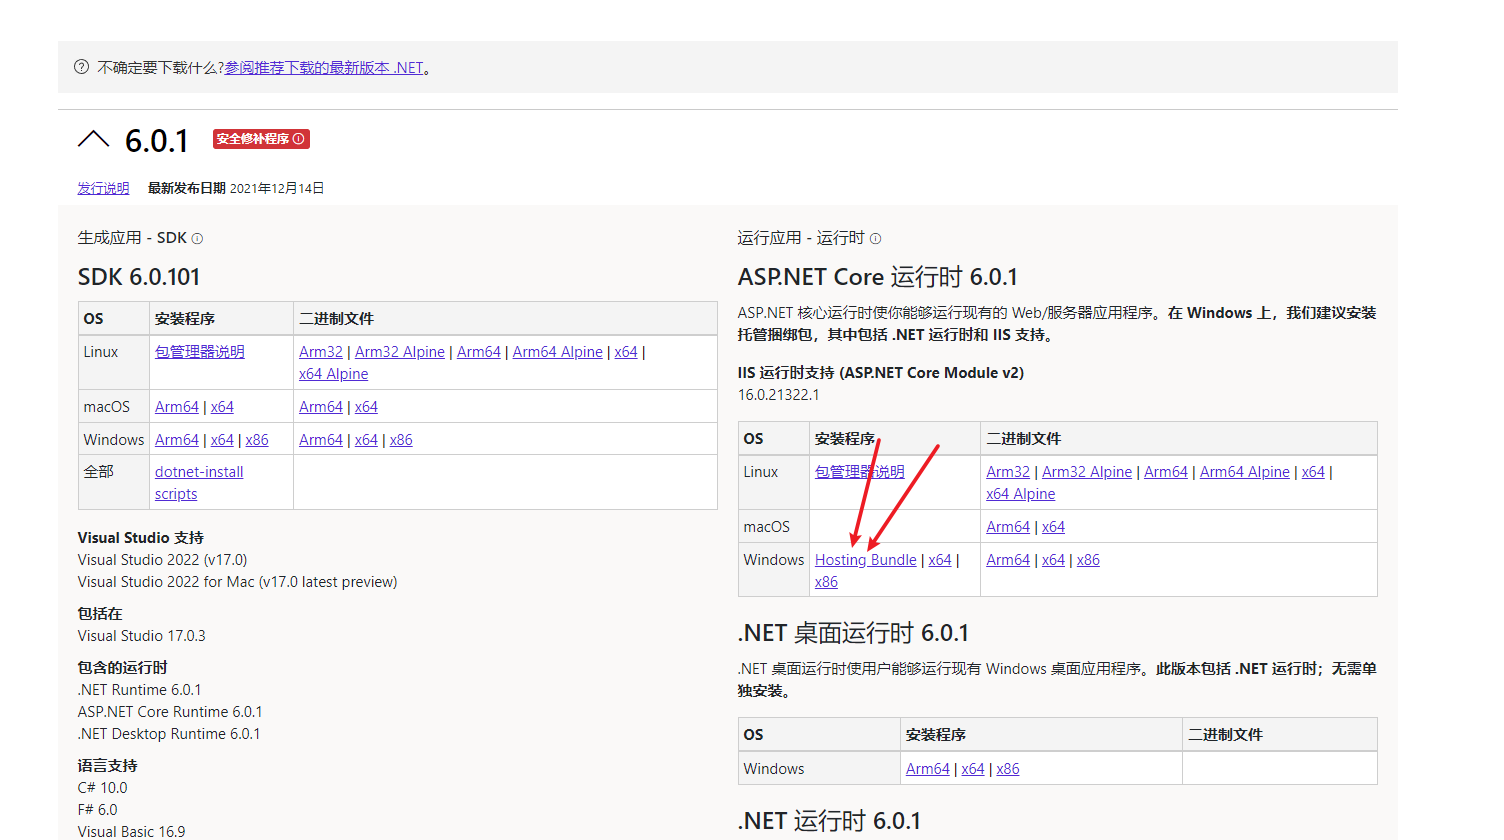
Task: Download ASP.NET Core runtime Windows x64 binary
Action: [x=1053, y=560]
